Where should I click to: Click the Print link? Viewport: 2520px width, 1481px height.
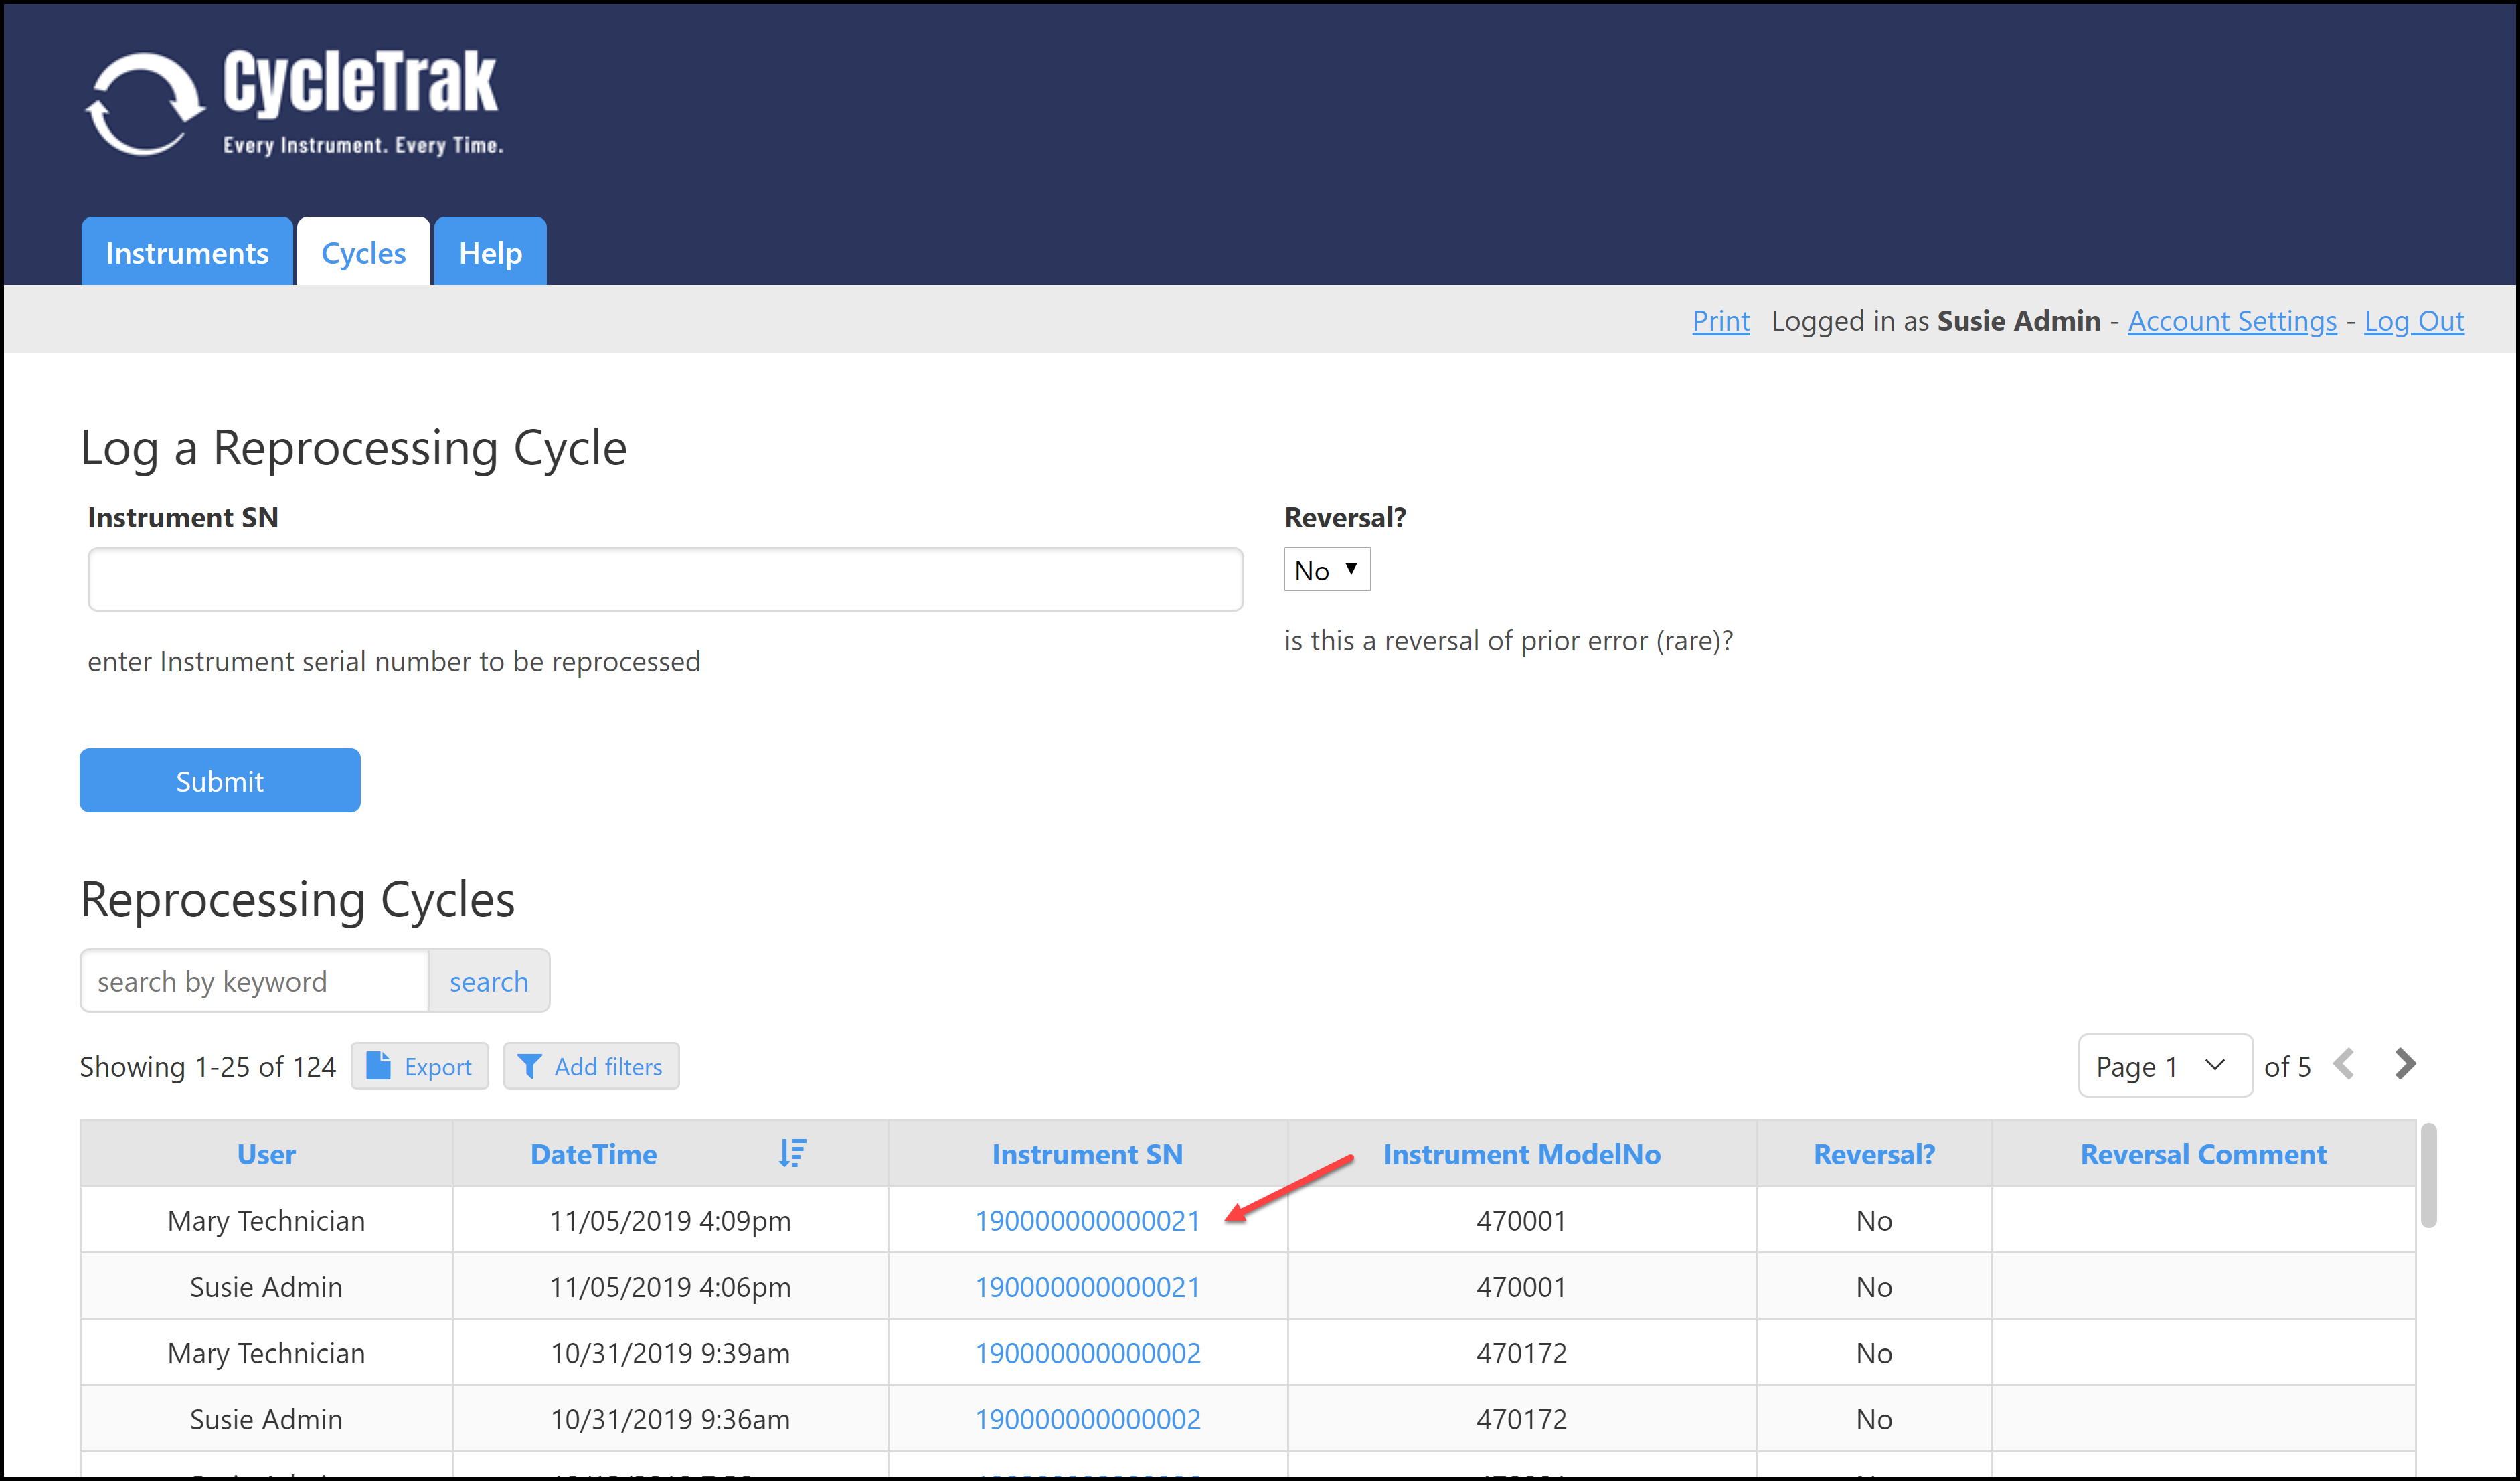[1720, 321]
